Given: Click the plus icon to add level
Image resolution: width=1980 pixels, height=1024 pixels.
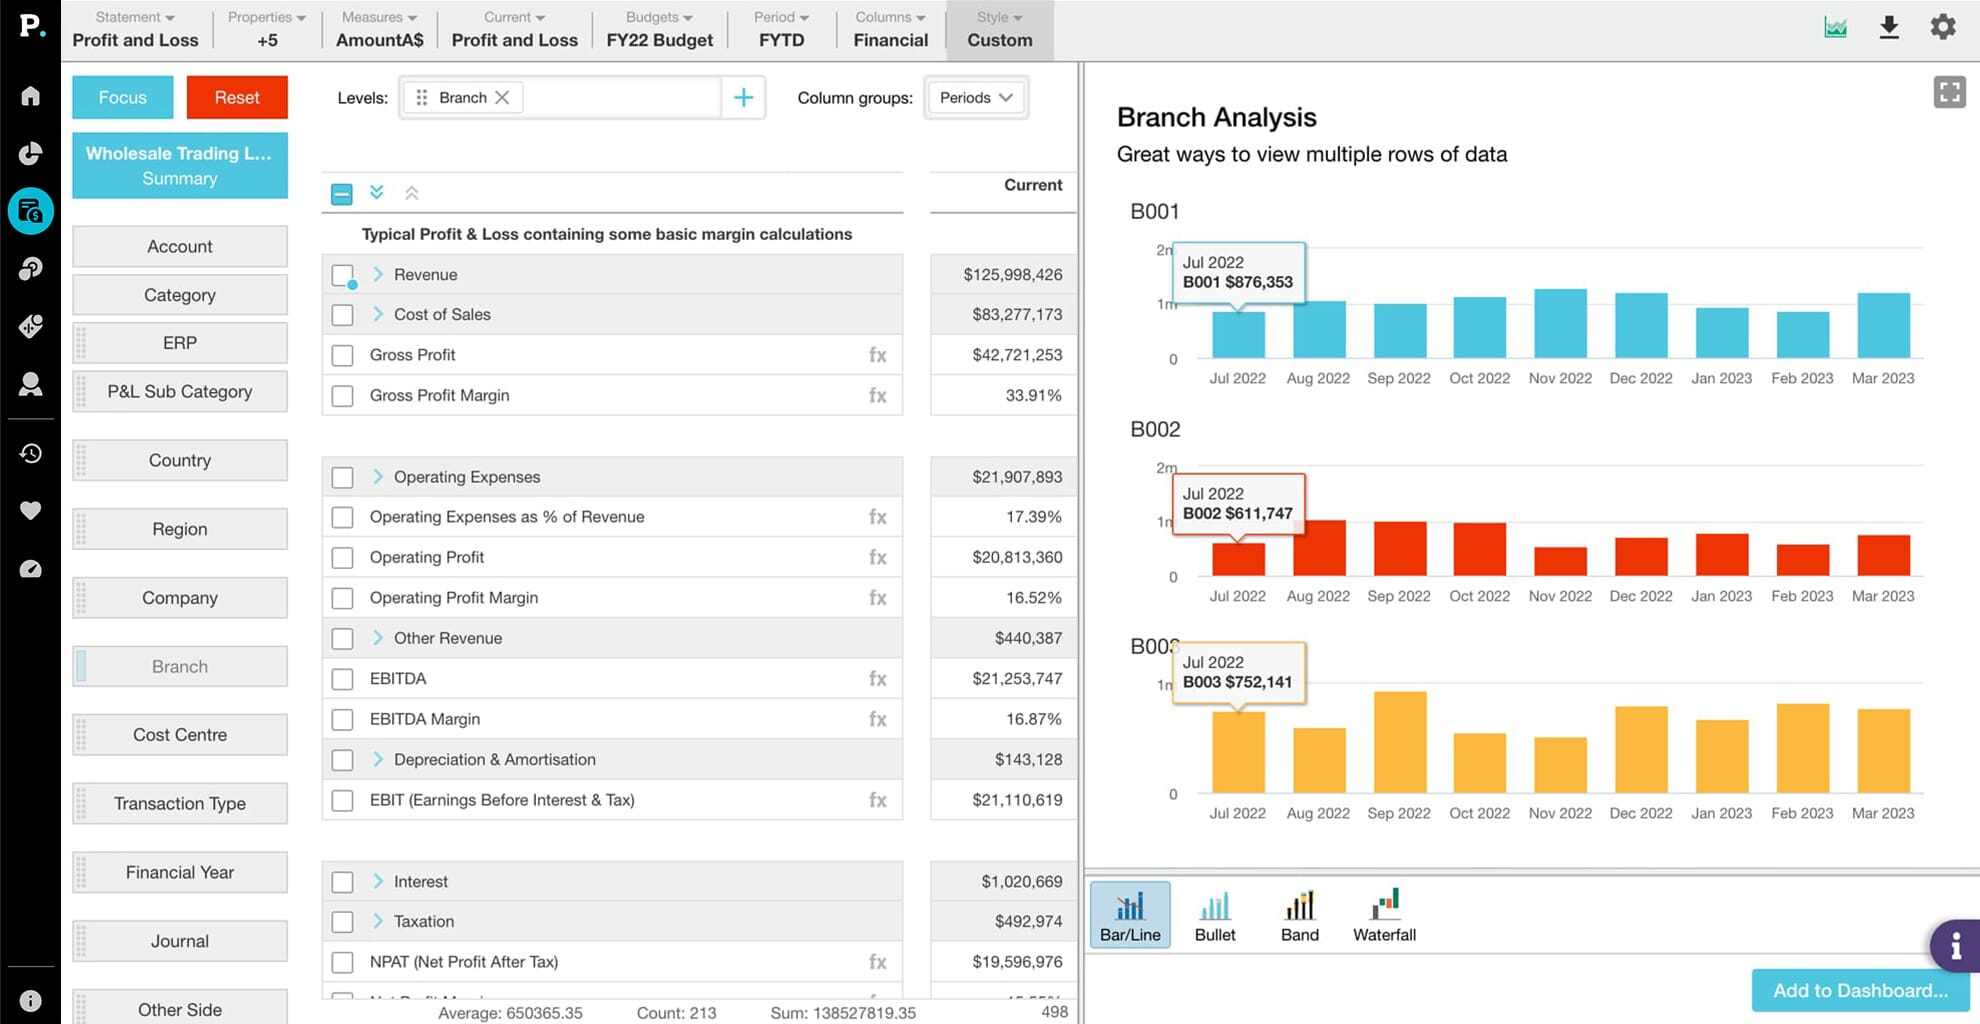Looking at the screenshot, I should pyautogui.click(x=743, y=98).
